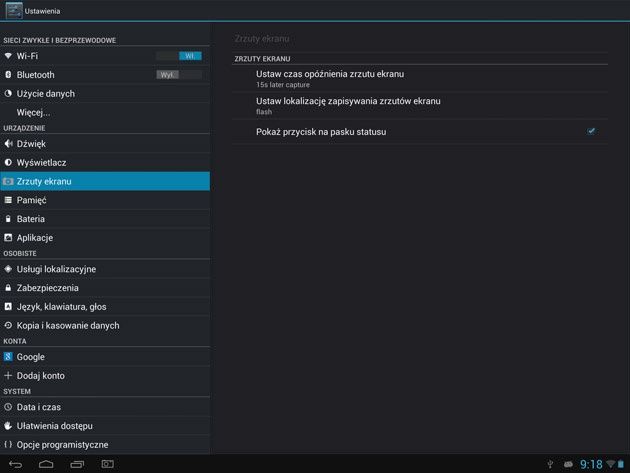Expand Więcej... network options
This screenshot has height=473, width=630.
click(105, 113)
